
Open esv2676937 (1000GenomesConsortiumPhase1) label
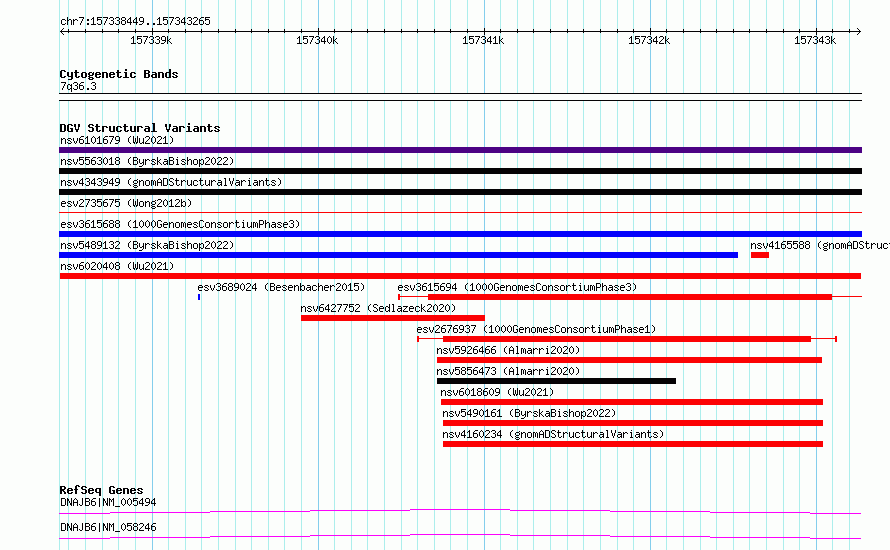tap(536, 329)
